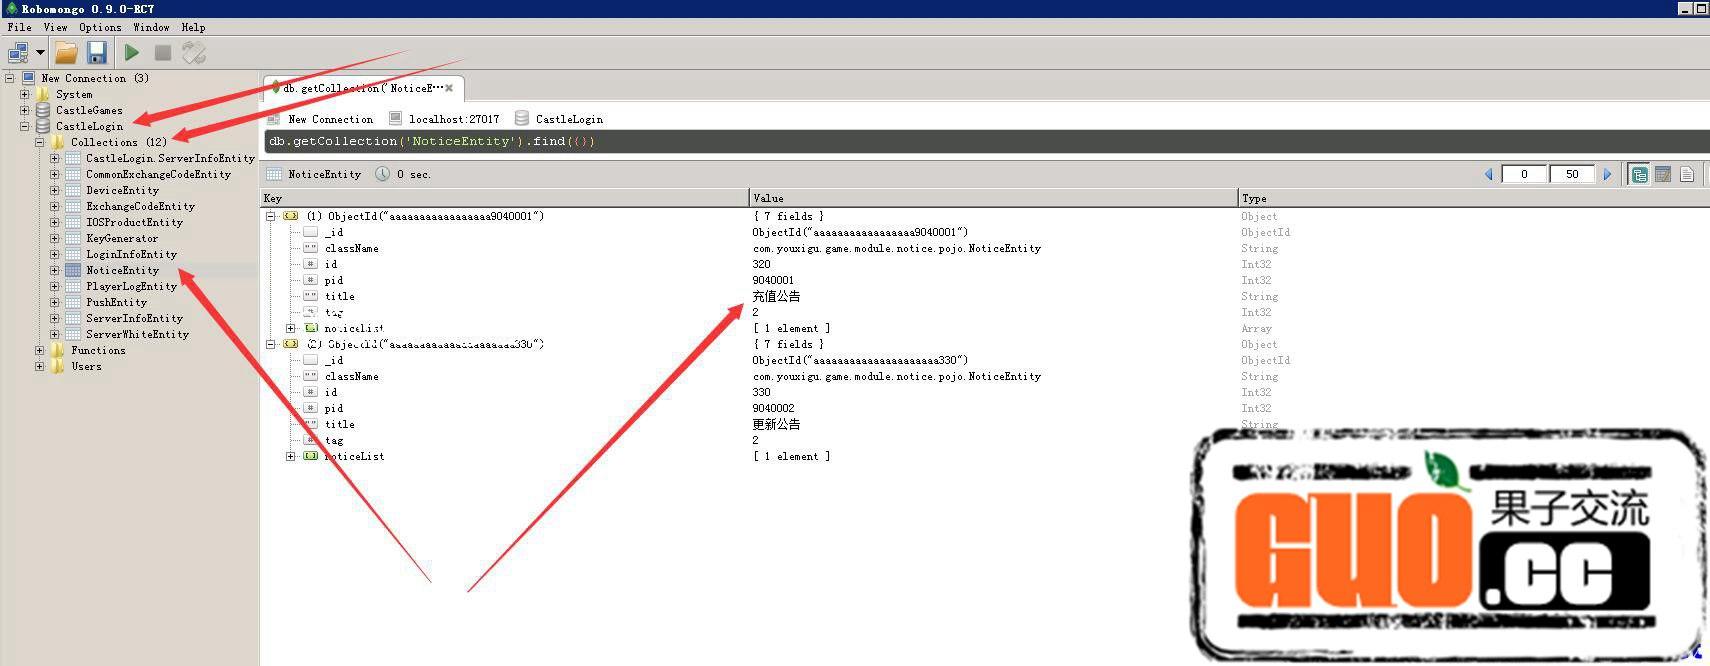Switch results to tree view mode
The width and height of the screenshot is (1710, 666).
coord(1639,174)
